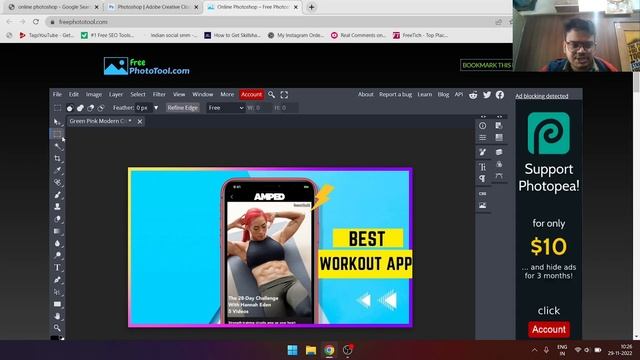Open File Explorer from taskbar
640x360 pixels.
tap(311, 350)
